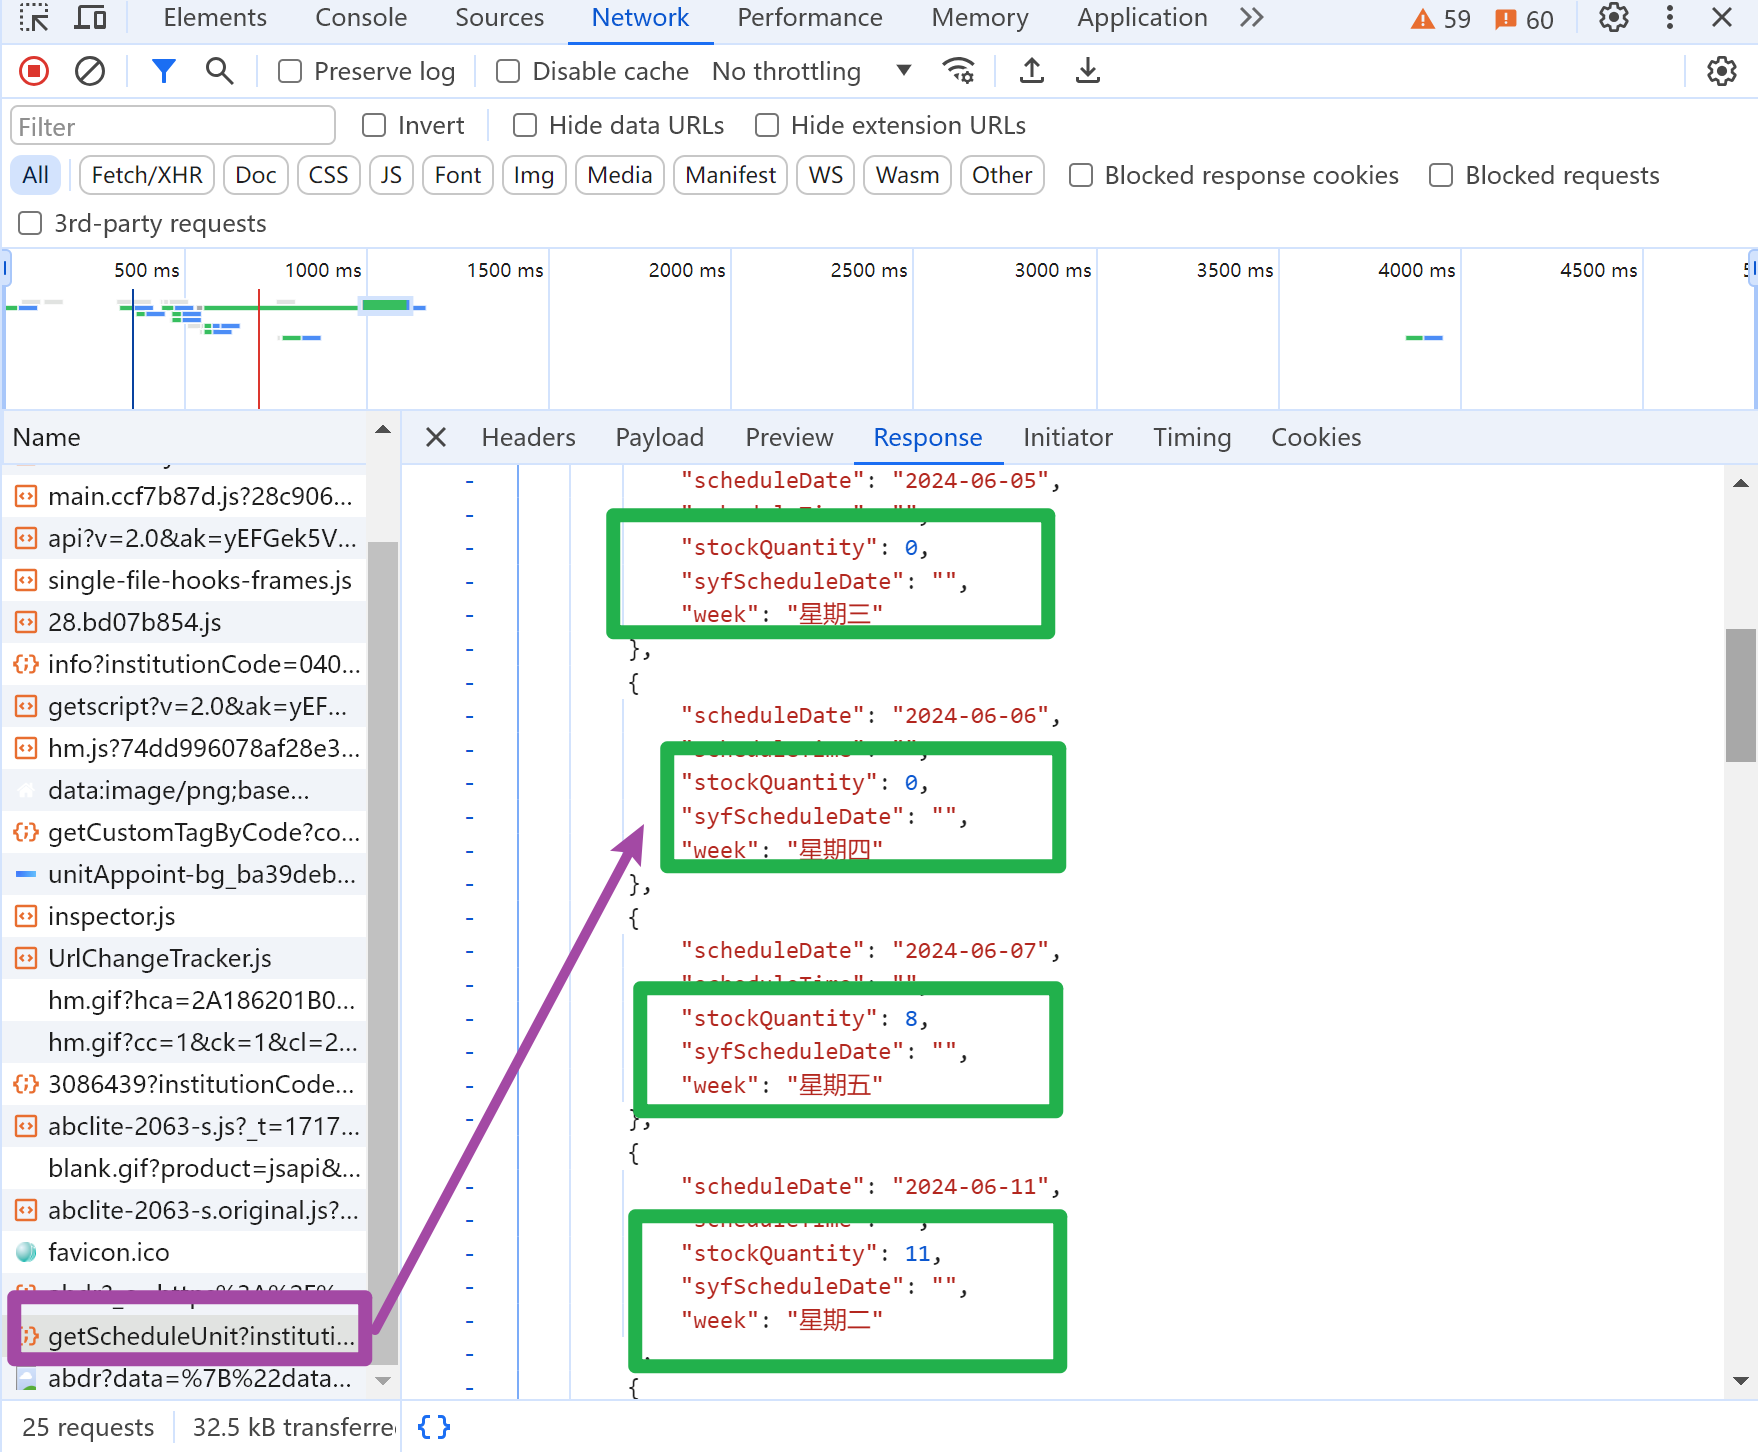Image resolution: width=1758 pixels, height=1452 pixels.
Task: Stop recording network log
Action: point(34,71)
